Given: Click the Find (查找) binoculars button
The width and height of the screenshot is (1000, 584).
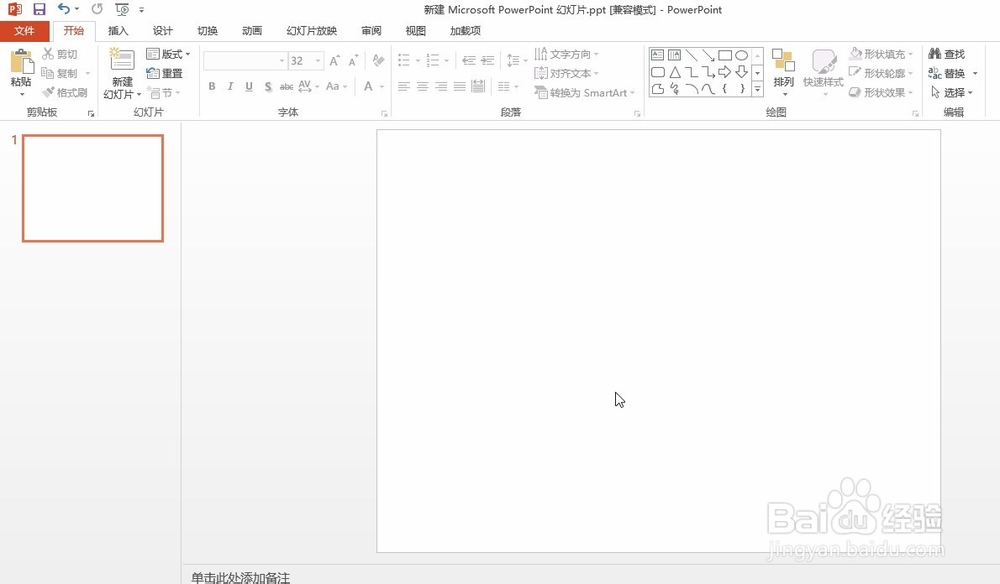Looking at the screenshot, I should click(x=946, y=54).
